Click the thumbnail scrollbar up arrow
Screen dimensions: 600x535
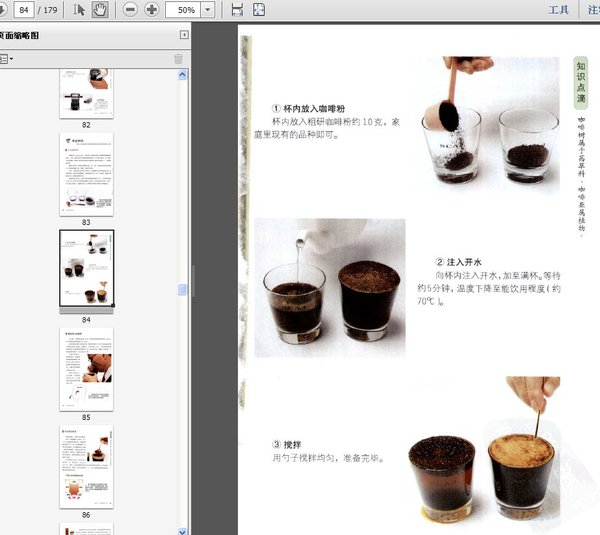click(183, 75)
